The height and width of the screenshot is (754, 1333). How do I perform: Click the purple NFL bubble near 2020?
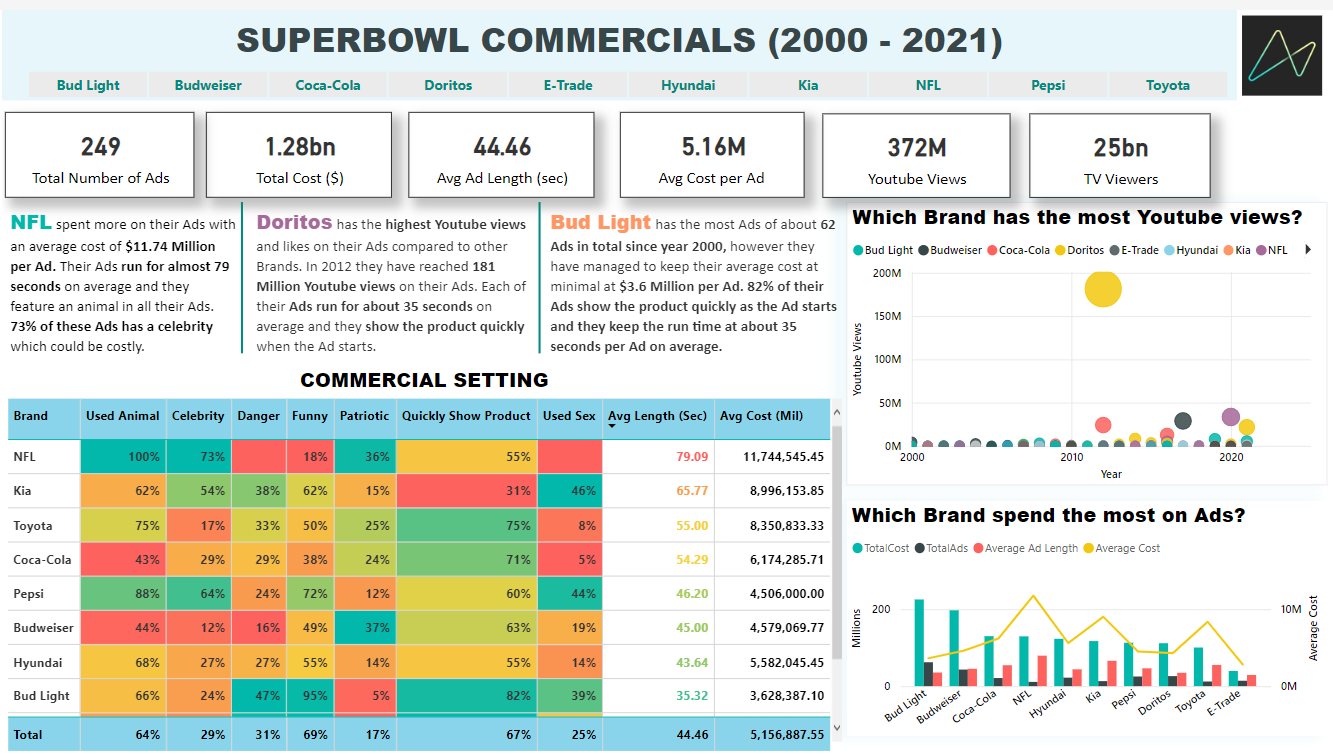coord(1231,417)
